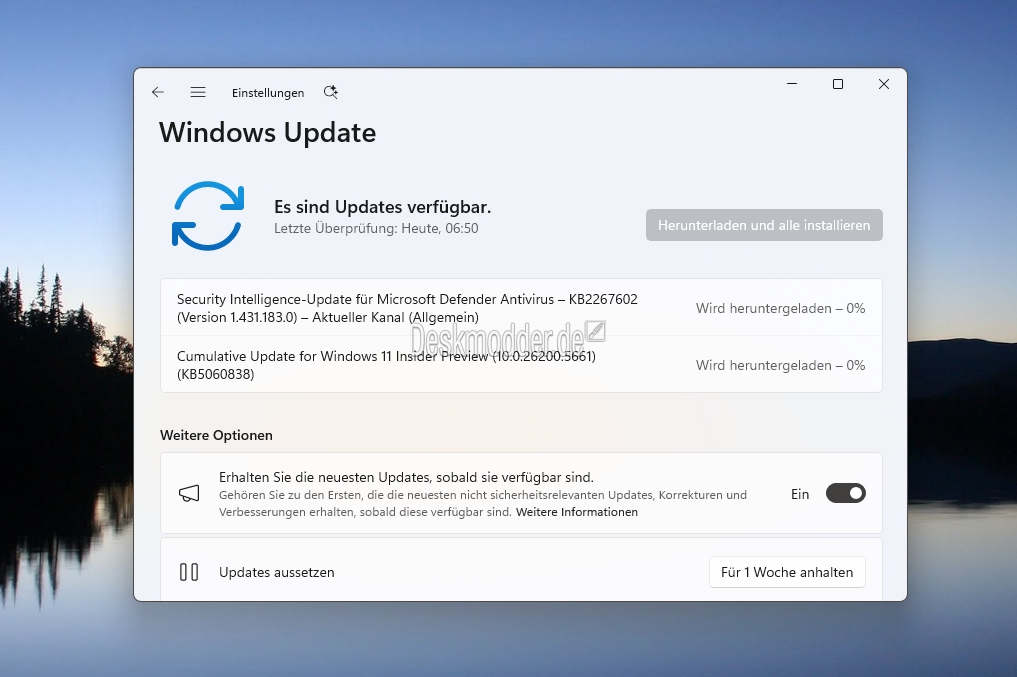Click 'Herunterladen und alle installieren' button
The image size is (1017, 677).
click(x=764, y=225)
